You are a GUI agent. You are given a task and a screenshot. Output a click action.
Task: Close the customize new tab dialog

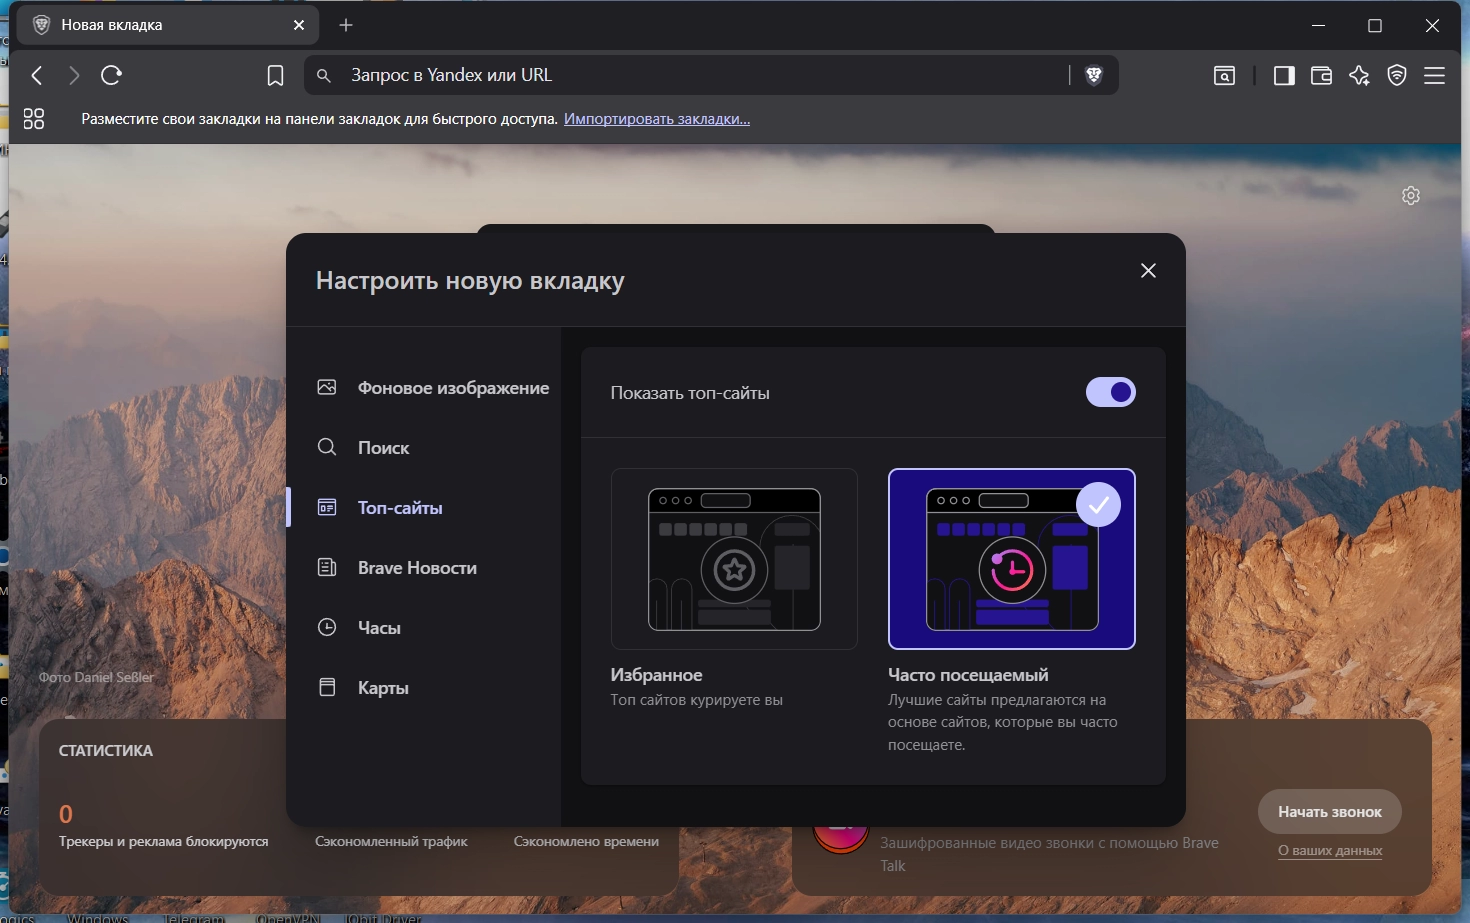(1148, 271)
